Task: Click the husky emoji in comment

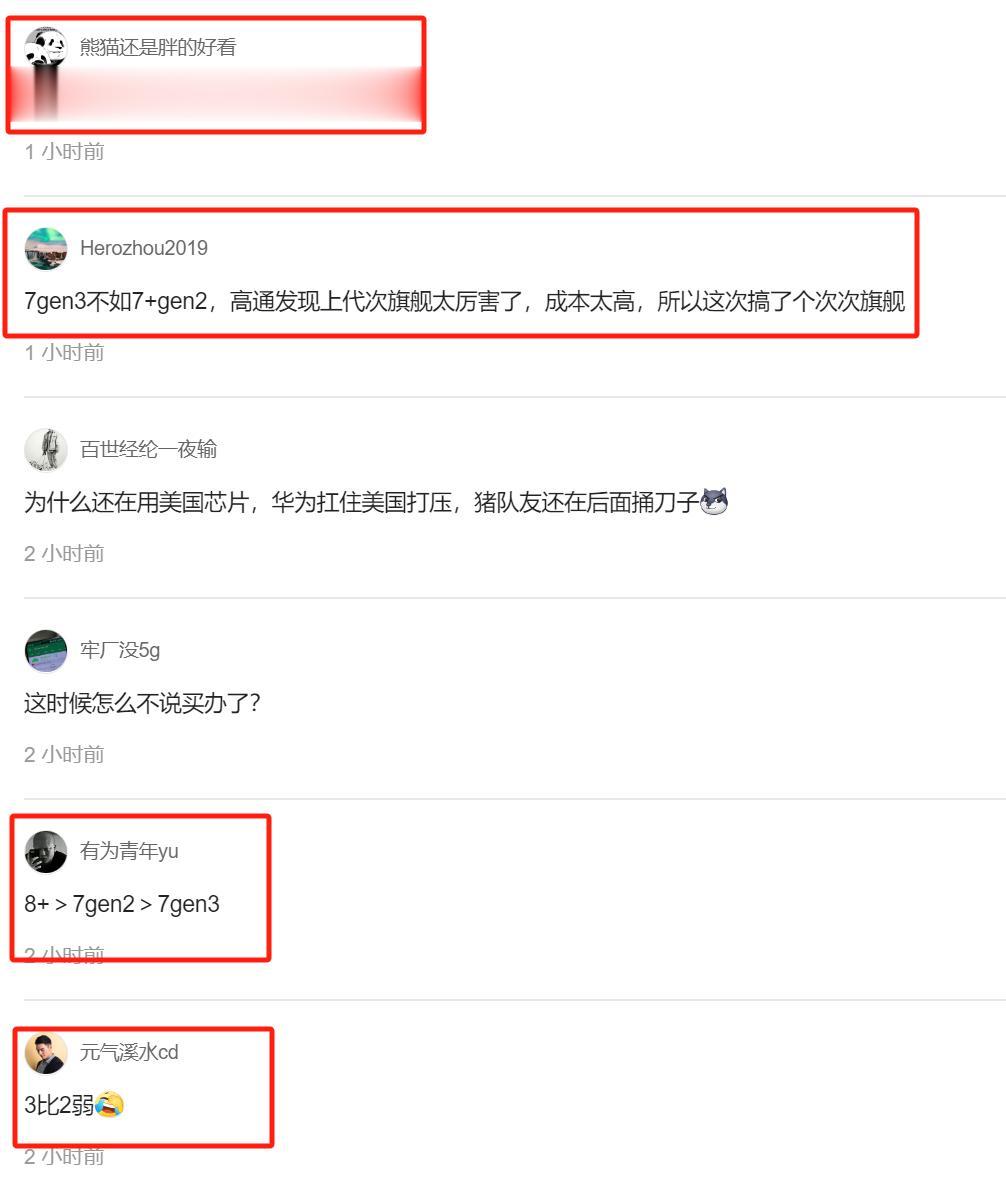Action: click(714, 501)
